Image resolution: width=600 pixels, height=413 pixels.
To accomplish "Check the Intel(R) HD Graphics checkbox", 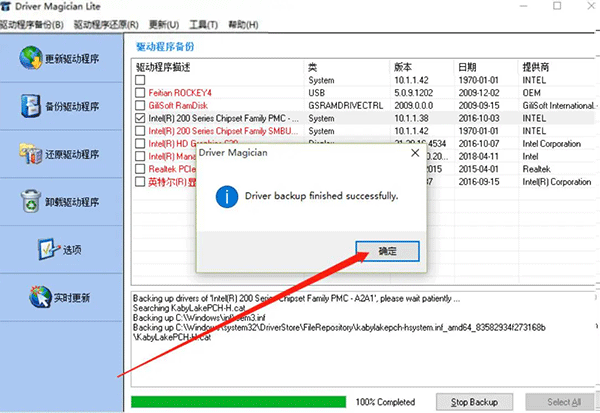I will click(140, 144).
